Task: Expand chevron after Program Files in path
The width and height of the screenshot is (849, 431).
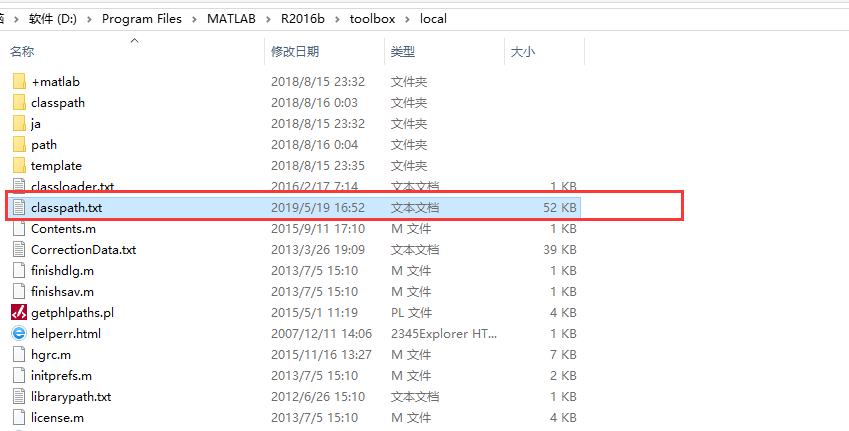Action: click(194, 19)
